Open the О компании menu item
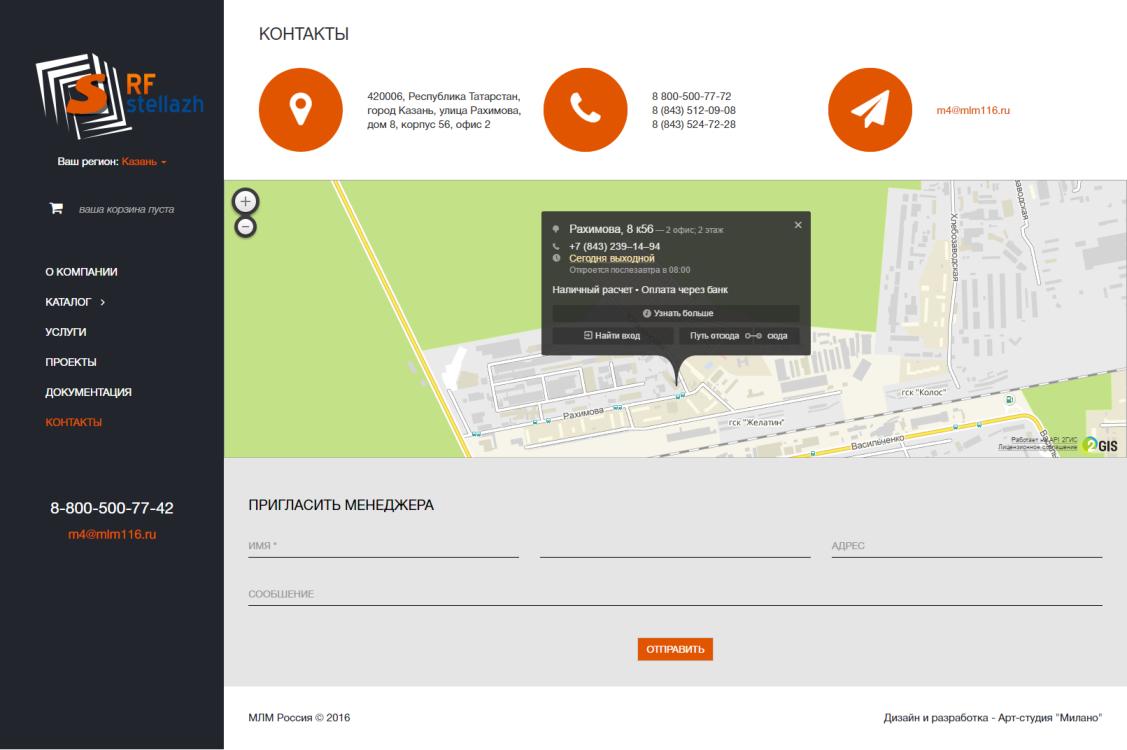The image size is (1127, 750). pos(81,271)
